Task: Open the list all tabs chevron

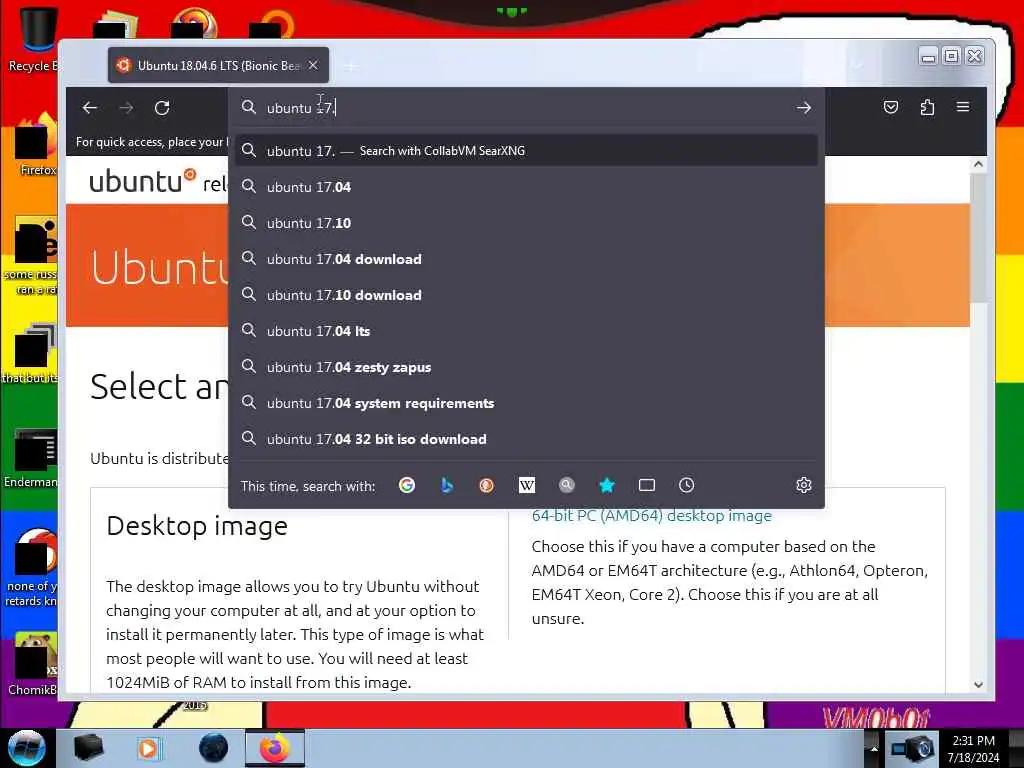Action: pos(857,65)
